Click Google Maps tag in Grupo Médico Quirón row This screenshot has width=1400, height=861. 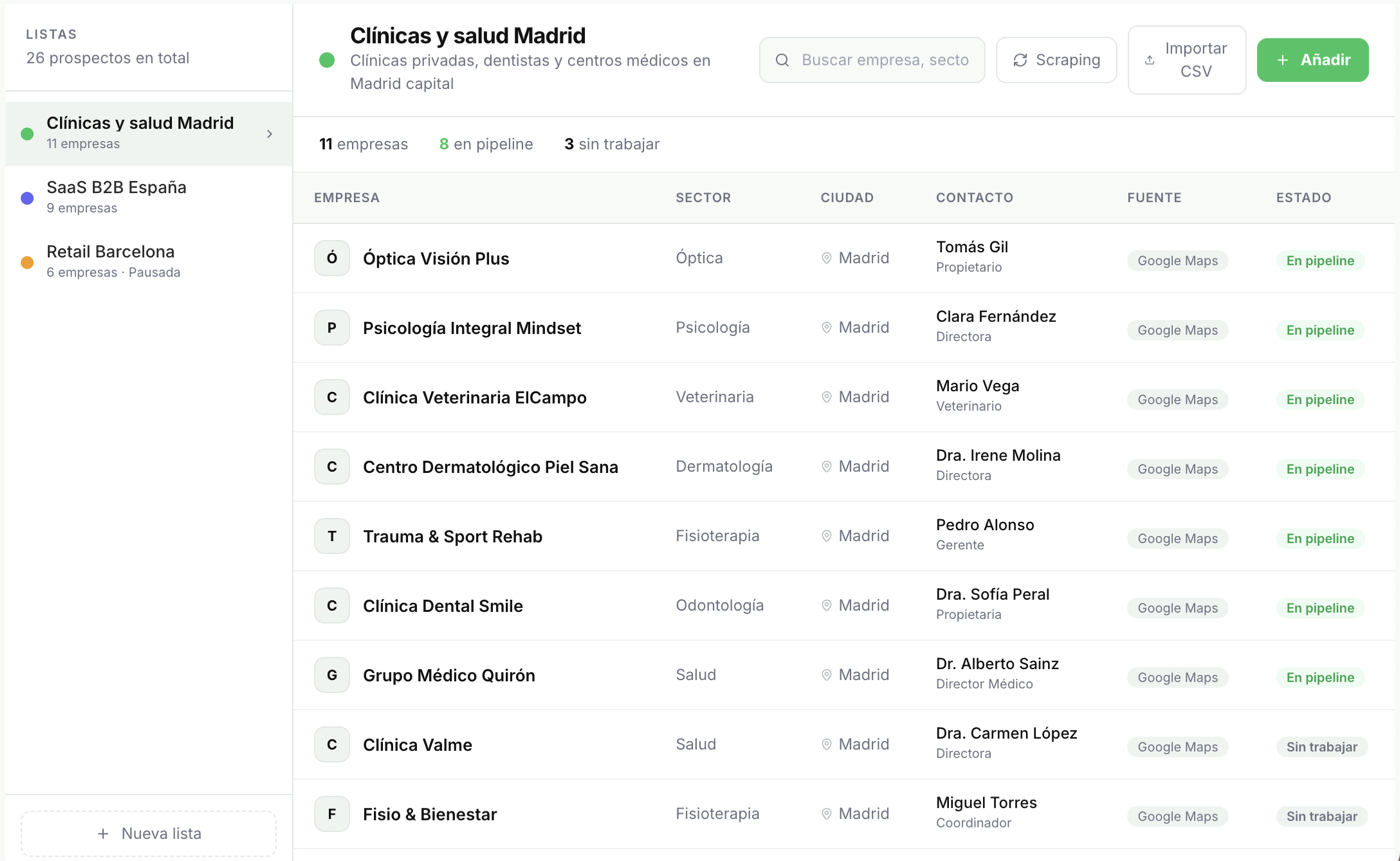pos(1178,677)
